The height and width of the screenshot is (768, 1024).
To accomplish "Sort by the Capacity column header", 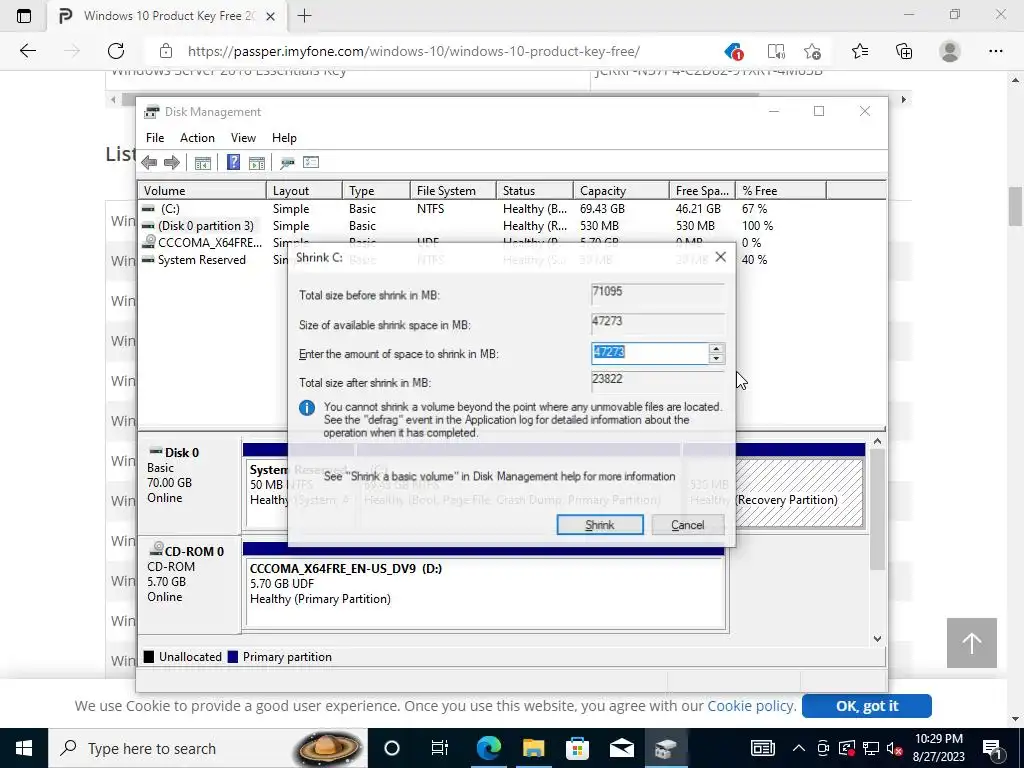I will (x=621, y=191).
